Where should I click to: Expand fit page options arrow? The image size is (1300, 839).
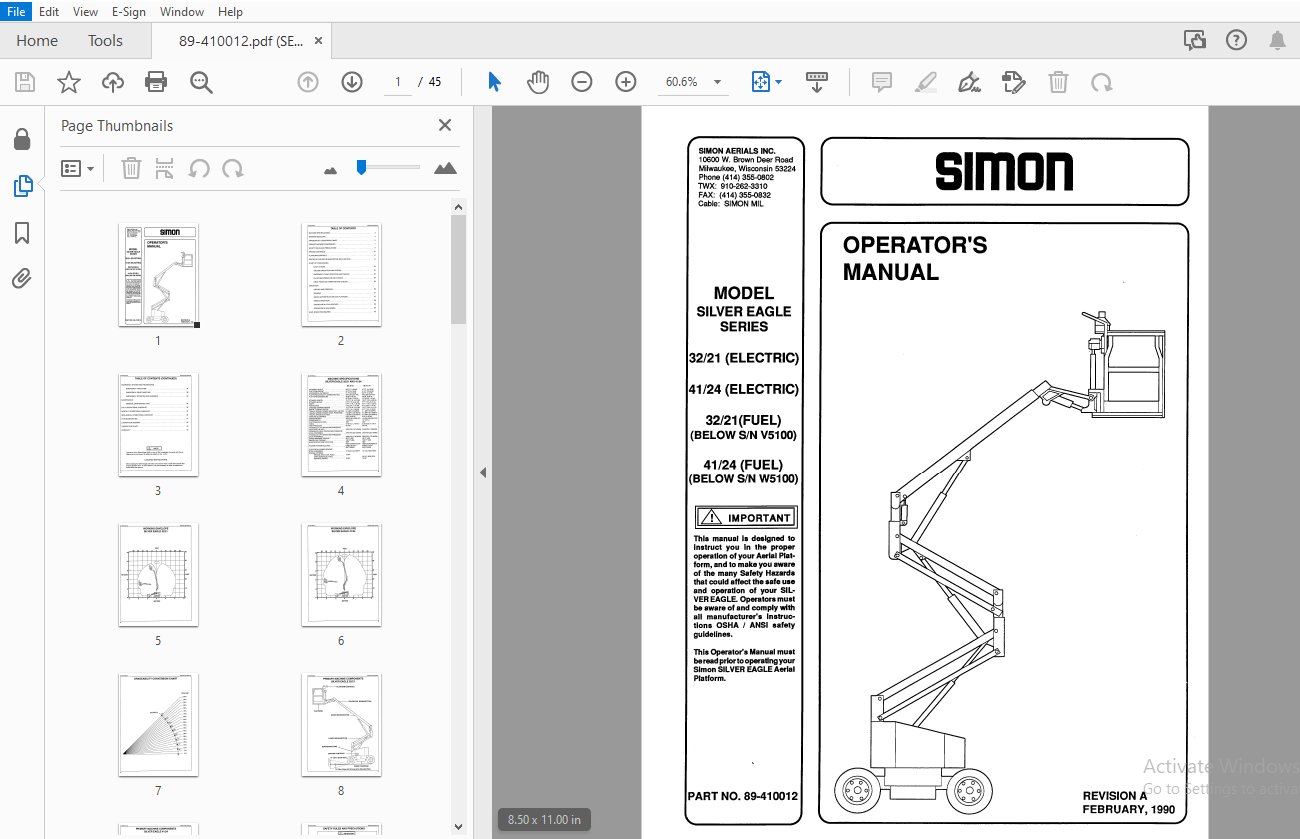pyautogui.click(x=779, y=82)
